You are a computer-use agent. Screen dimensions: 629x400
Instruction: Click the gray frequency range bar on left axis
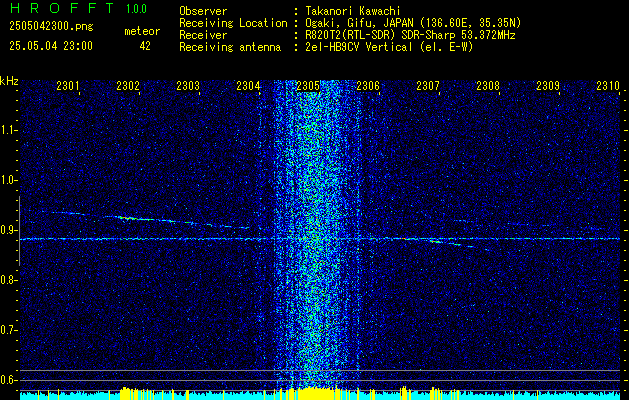coord(19,231)
